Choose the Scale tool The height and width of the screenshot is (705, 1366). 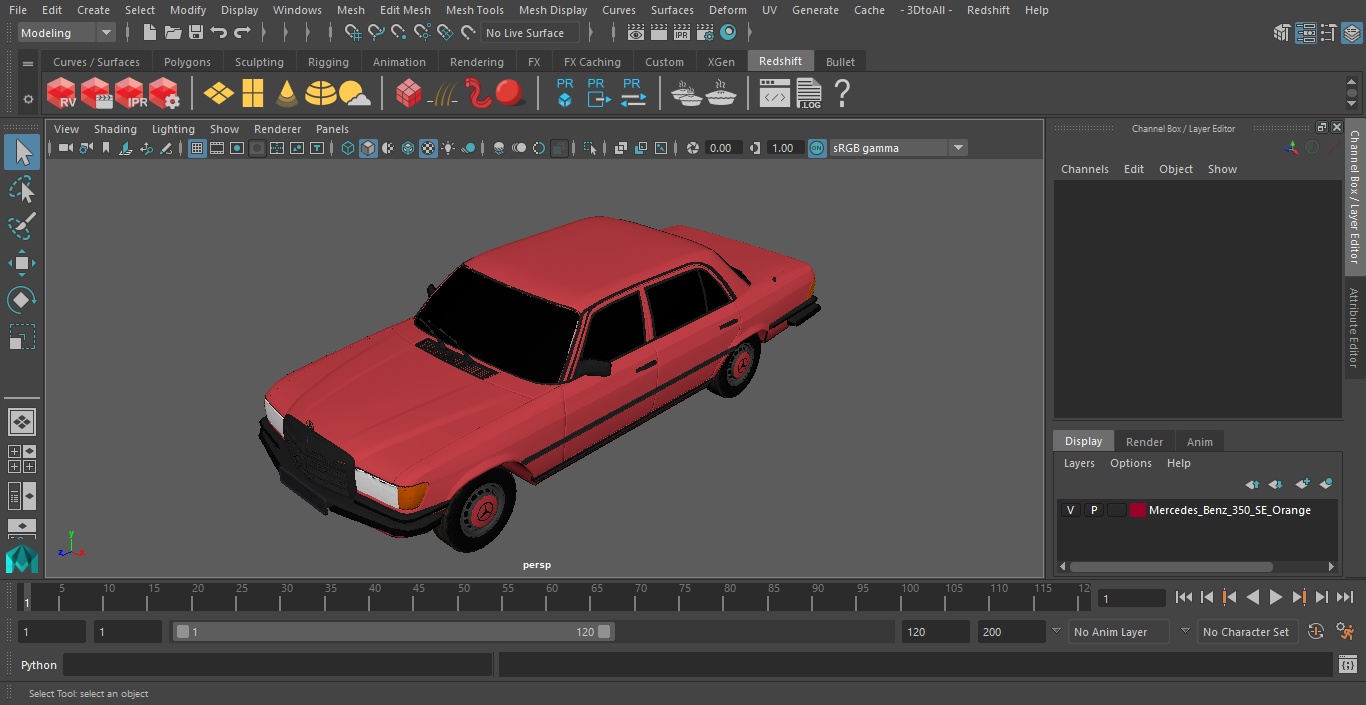pos(22,337)
